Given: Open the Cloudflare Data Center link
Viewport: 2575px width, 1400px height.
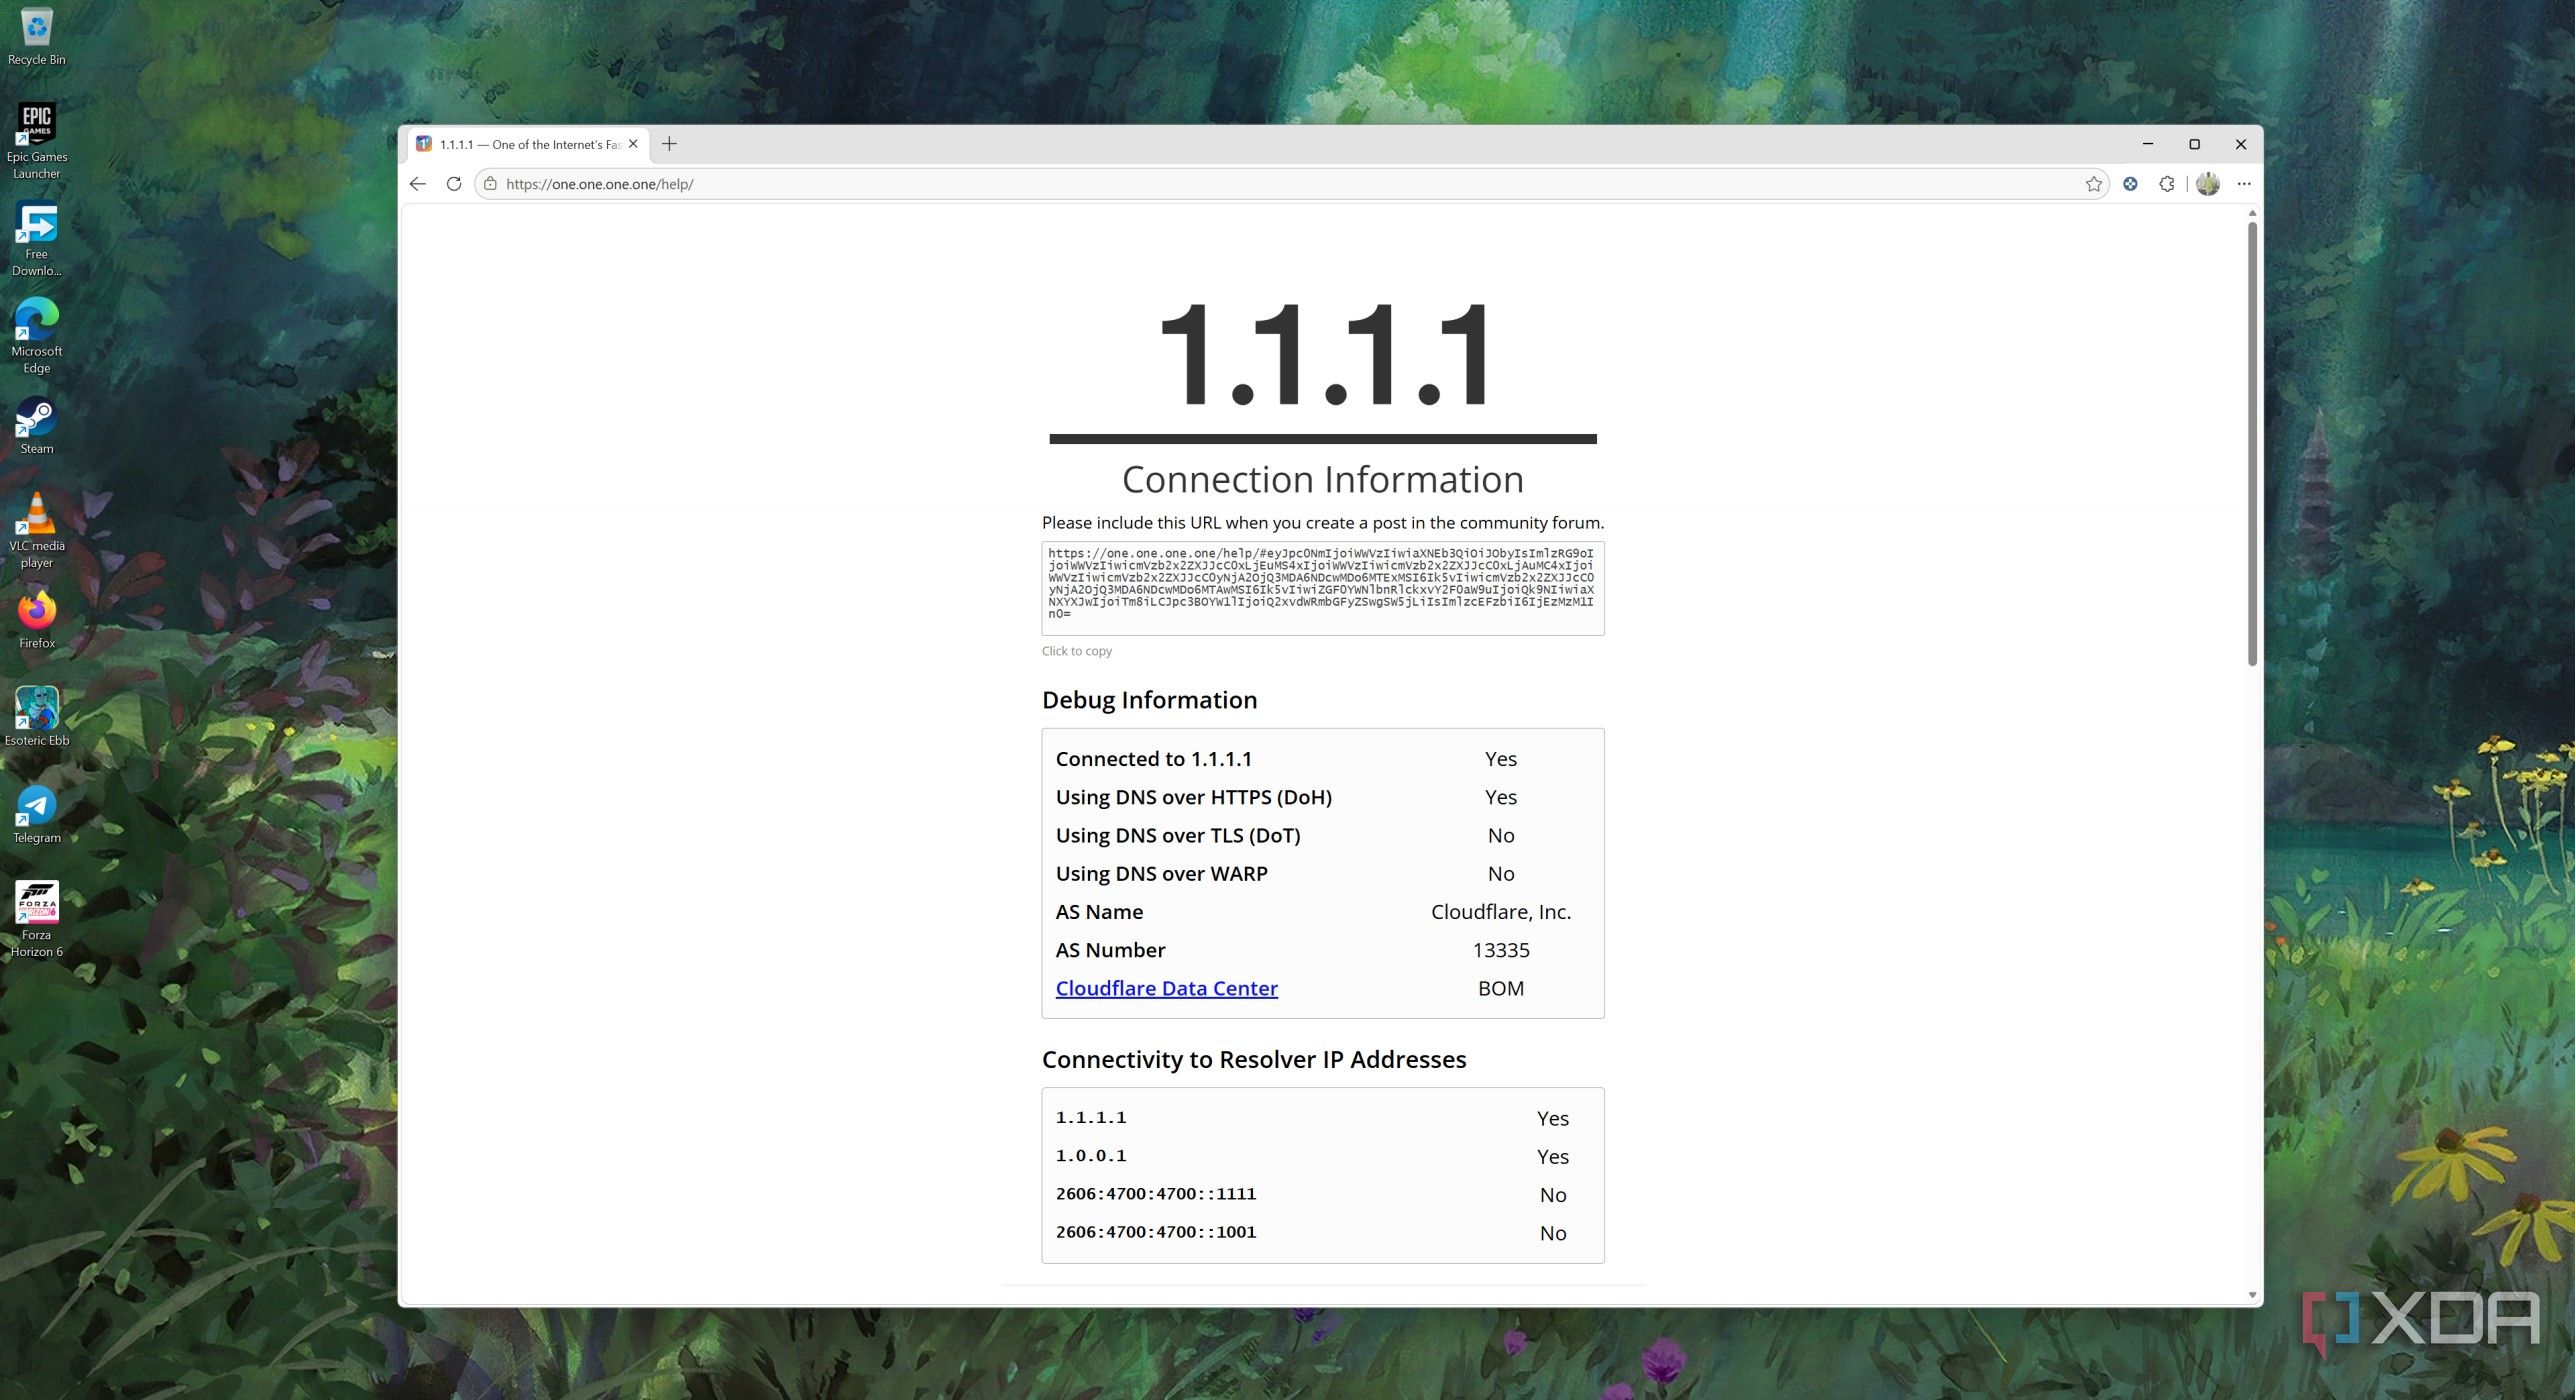Looking at the screenshot, I should (1166, 988).
